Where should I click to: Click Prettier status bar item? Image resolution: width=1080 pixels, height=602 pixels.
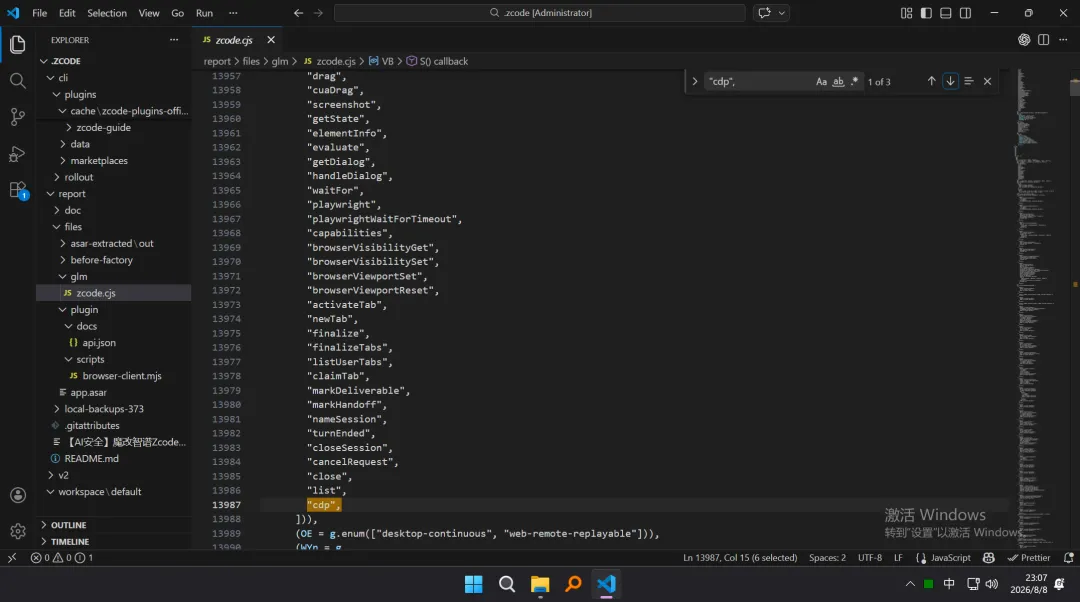[x=1029, y=558]
